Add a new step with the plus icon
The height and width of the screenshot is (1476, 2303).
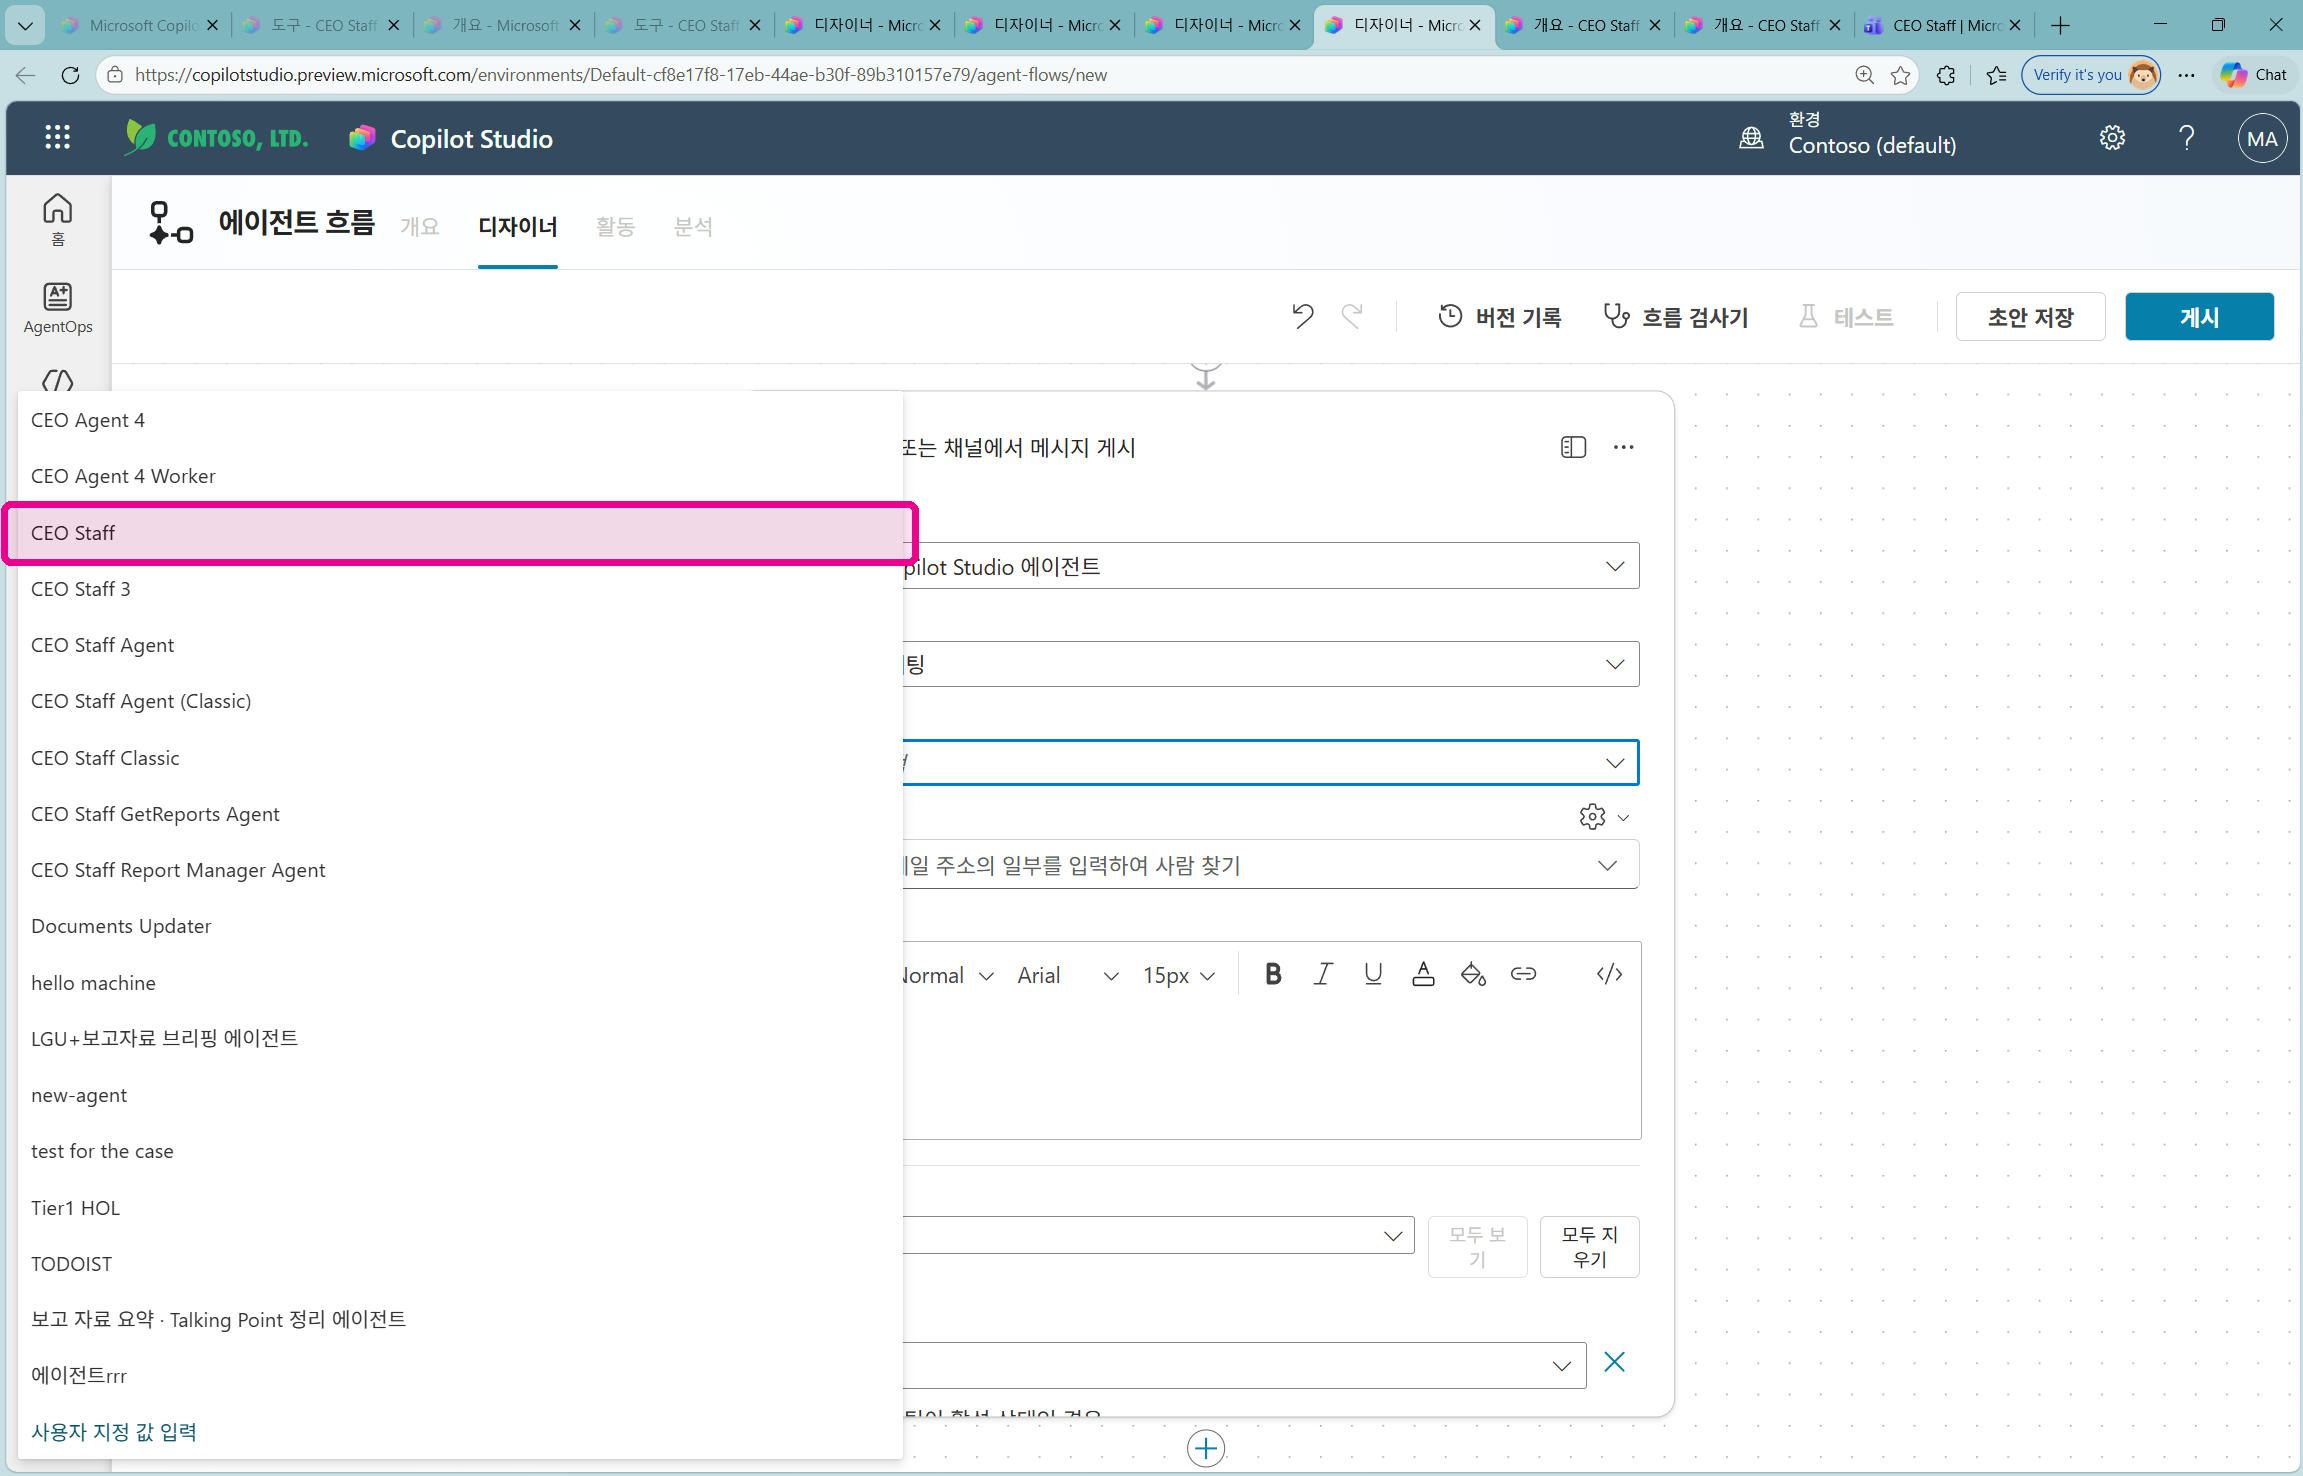pos(1206,1448)
